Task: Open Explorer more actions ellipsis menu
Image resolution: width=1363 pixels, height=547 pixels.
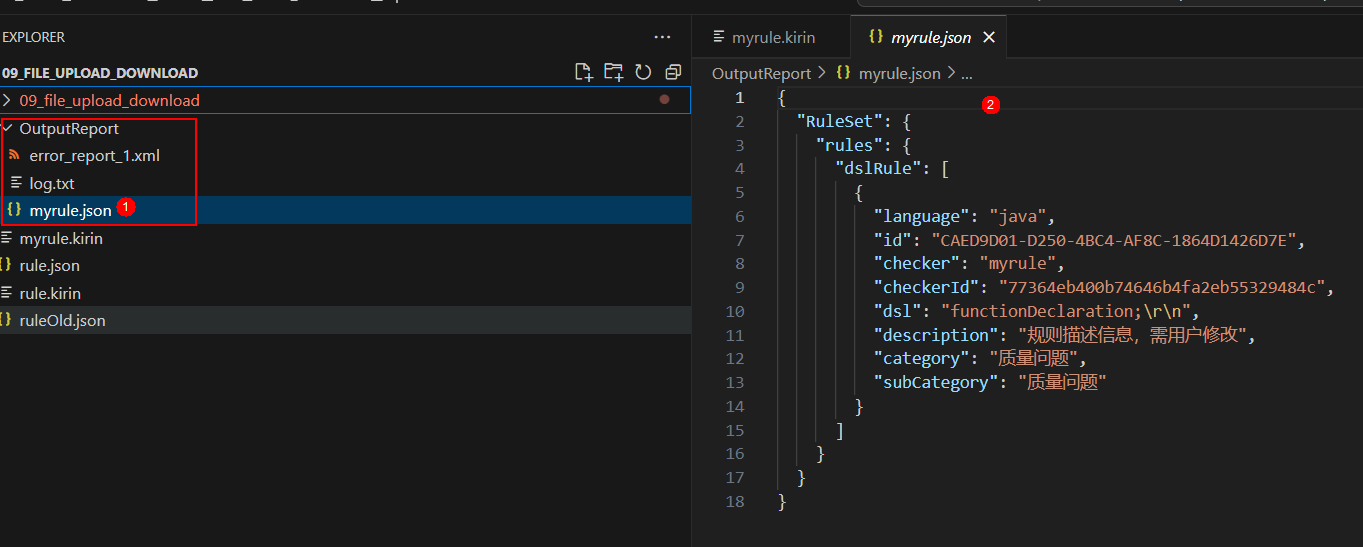Action: (662, 37)
